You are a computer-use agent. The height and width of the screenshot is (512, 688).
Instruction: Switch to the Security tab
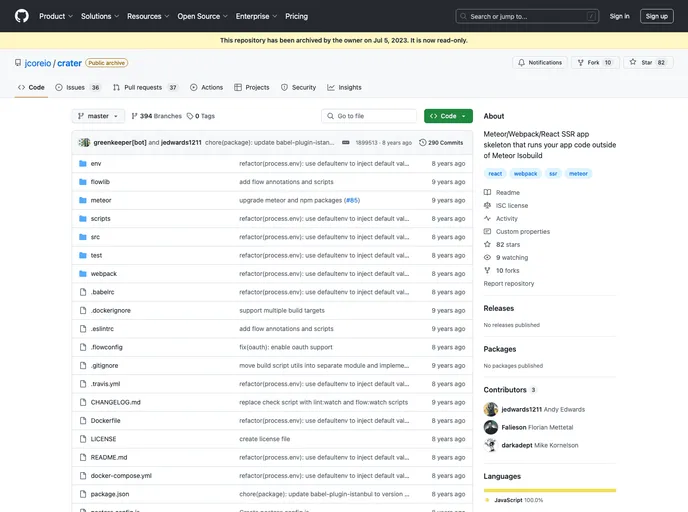point(298,88)
